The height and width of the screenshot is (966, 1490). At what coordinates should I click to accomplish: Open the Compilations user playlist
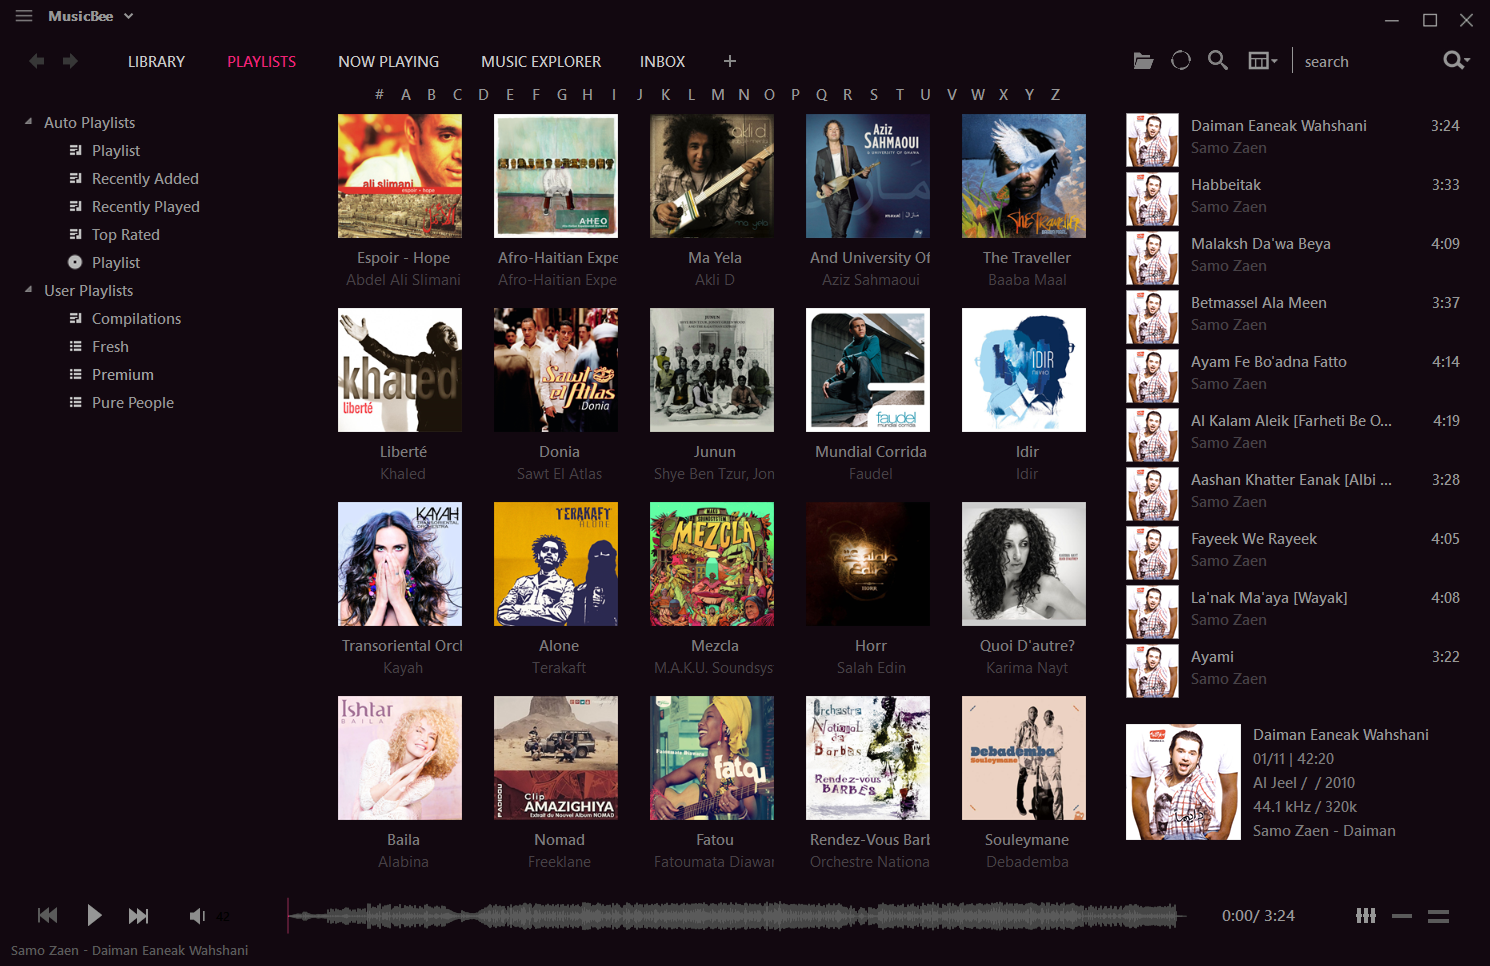(136, 318)
